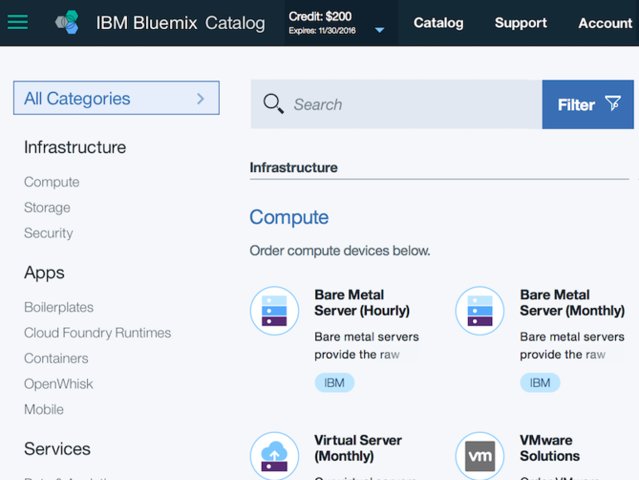
Task: Select Cloud Foundry Runtimes category
Action: [97, 332]
